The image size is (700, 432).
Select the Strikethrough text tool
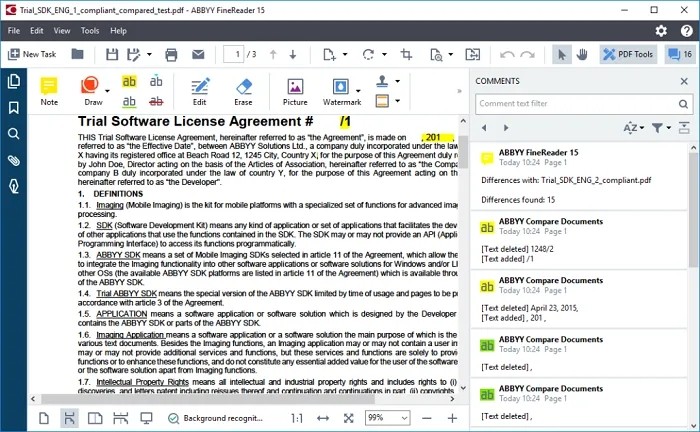click(156, 101)
